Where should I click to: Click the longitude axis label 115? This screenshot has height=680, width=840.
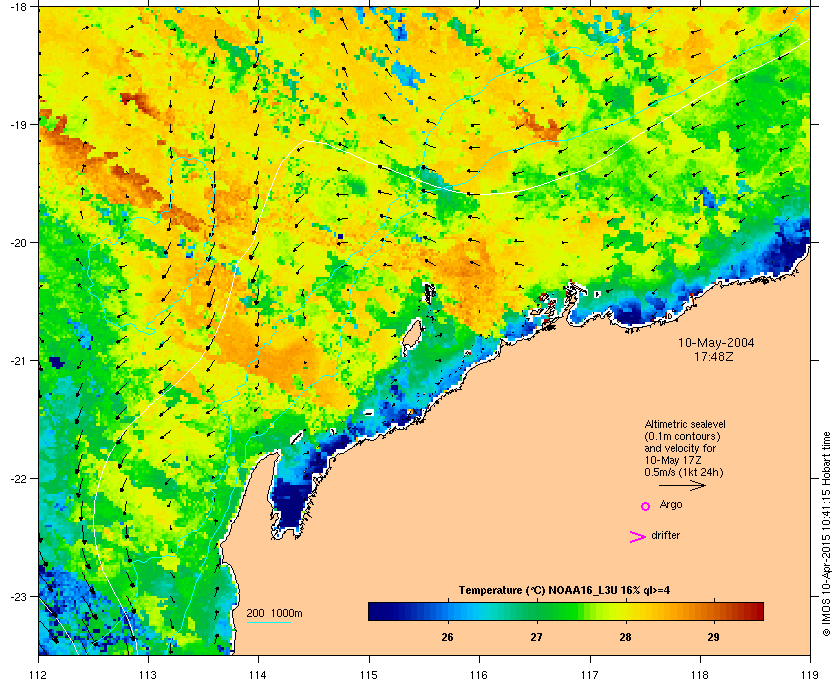(x=369, y=675)
